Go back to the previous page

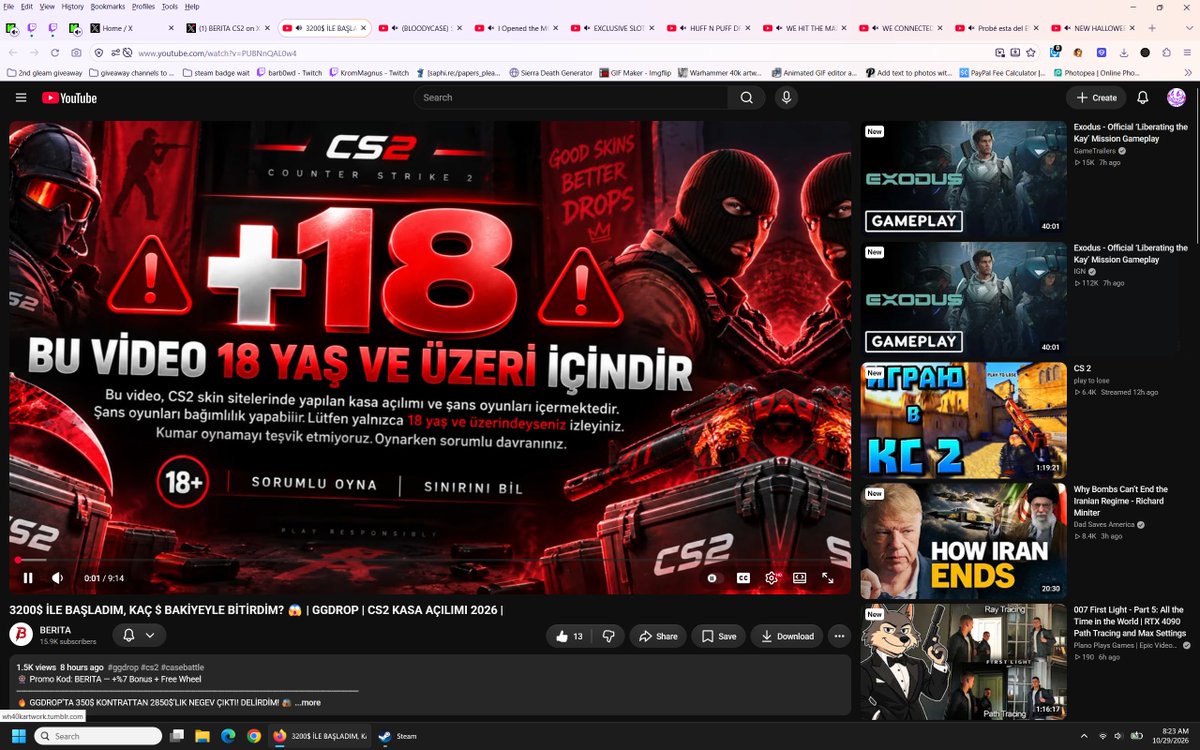(13, 52)
